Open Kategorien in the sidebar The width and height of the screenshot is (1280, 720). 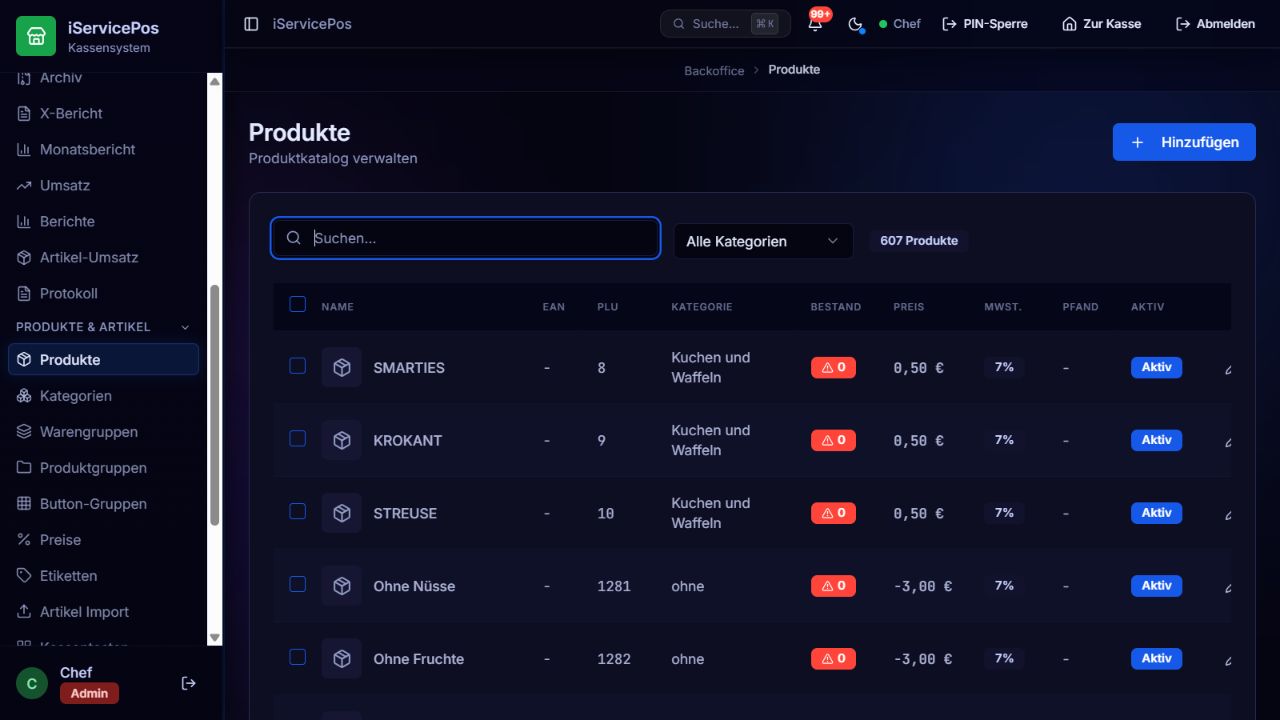(x=104, y=396)
